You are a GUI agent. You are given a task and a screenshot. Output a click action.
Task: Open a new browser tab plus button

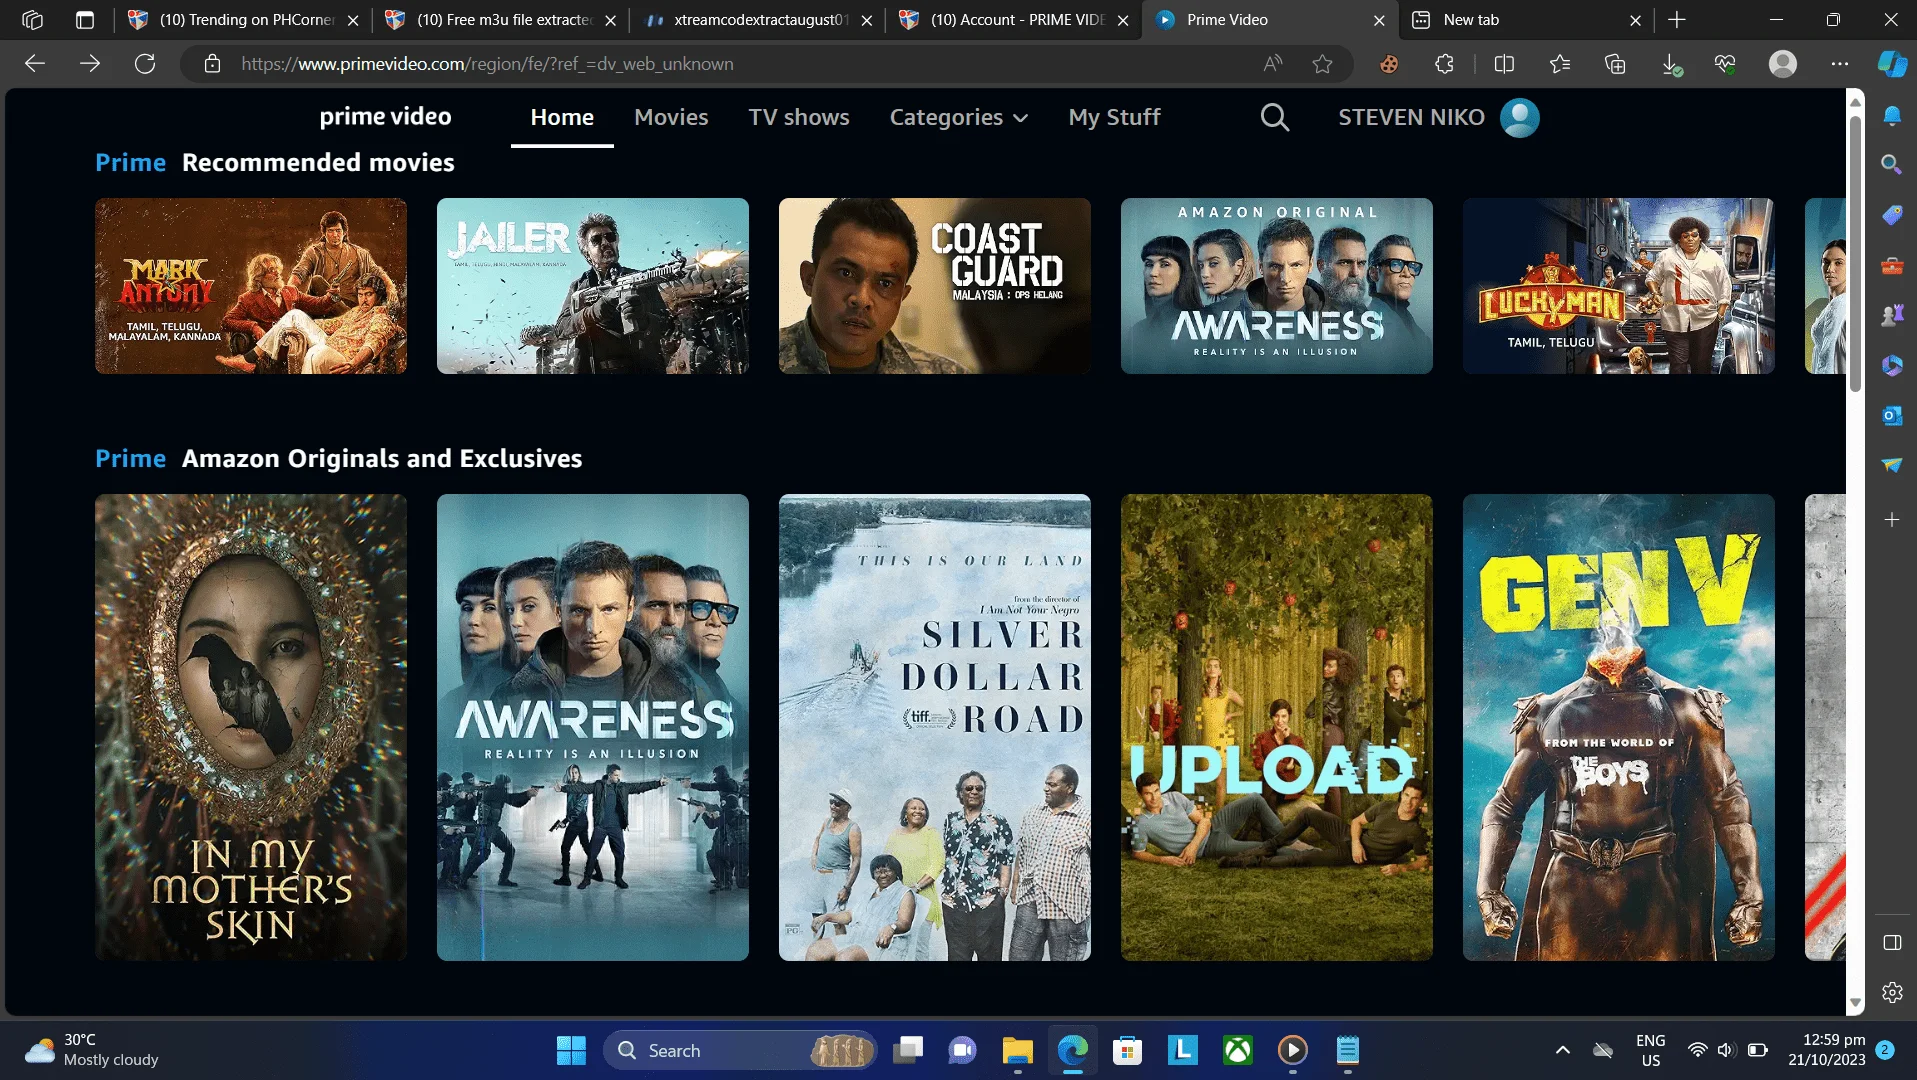(x=1677, y=20)
